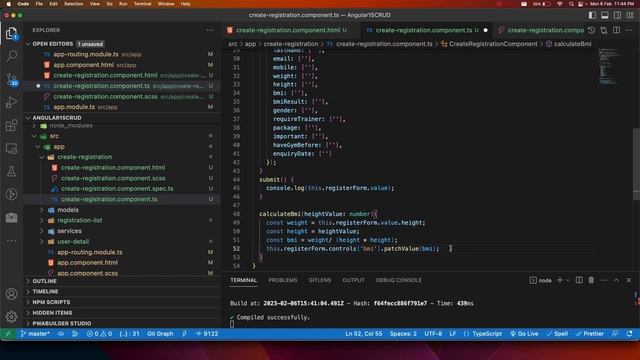Screen dimensions: 640x360
Task: Maximize the terminal panel size
Action: pyautogui.click(x=616, y=280)
